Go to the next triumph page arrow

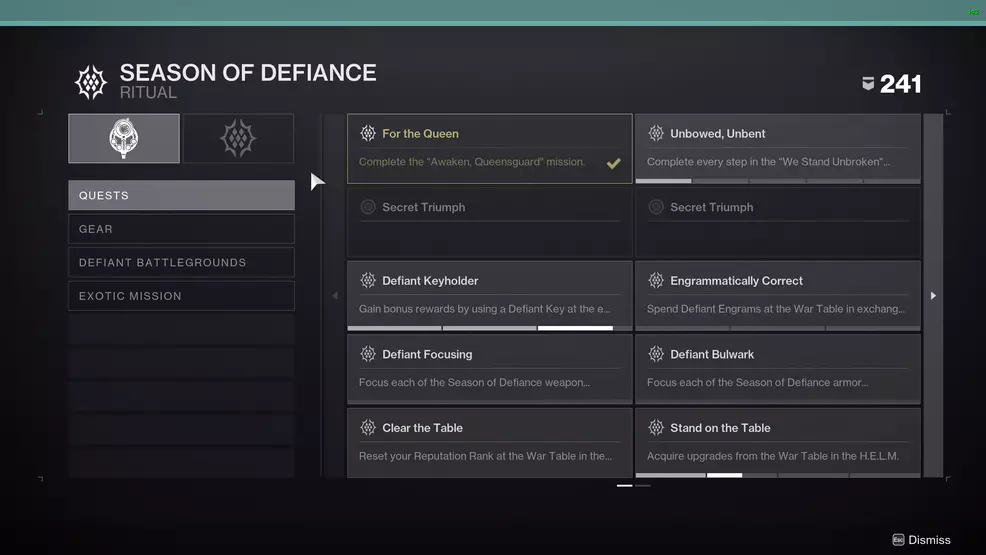tap(933, 296)
